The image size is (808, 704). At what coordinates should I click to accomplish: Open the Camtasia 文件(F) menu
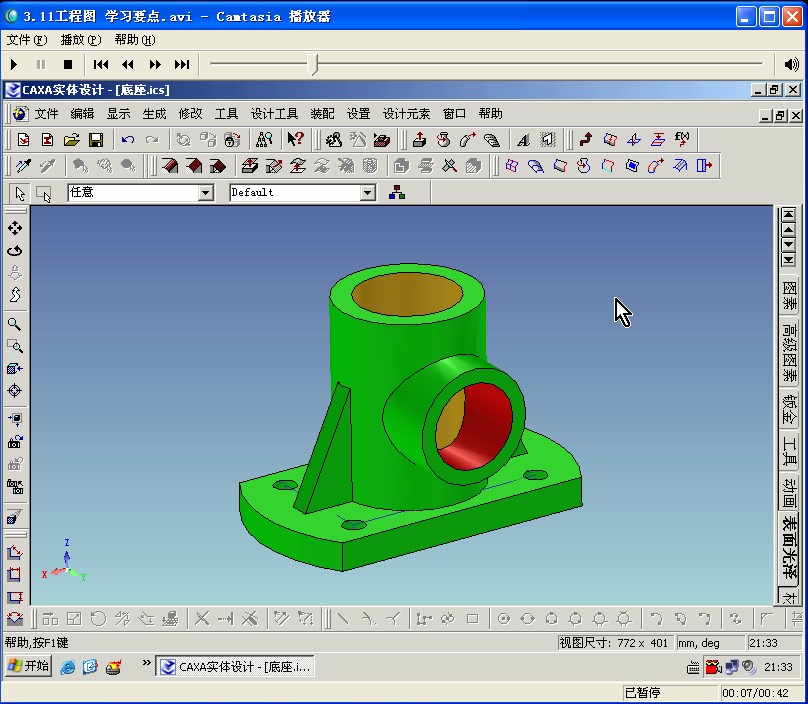[x=27, y=40]
